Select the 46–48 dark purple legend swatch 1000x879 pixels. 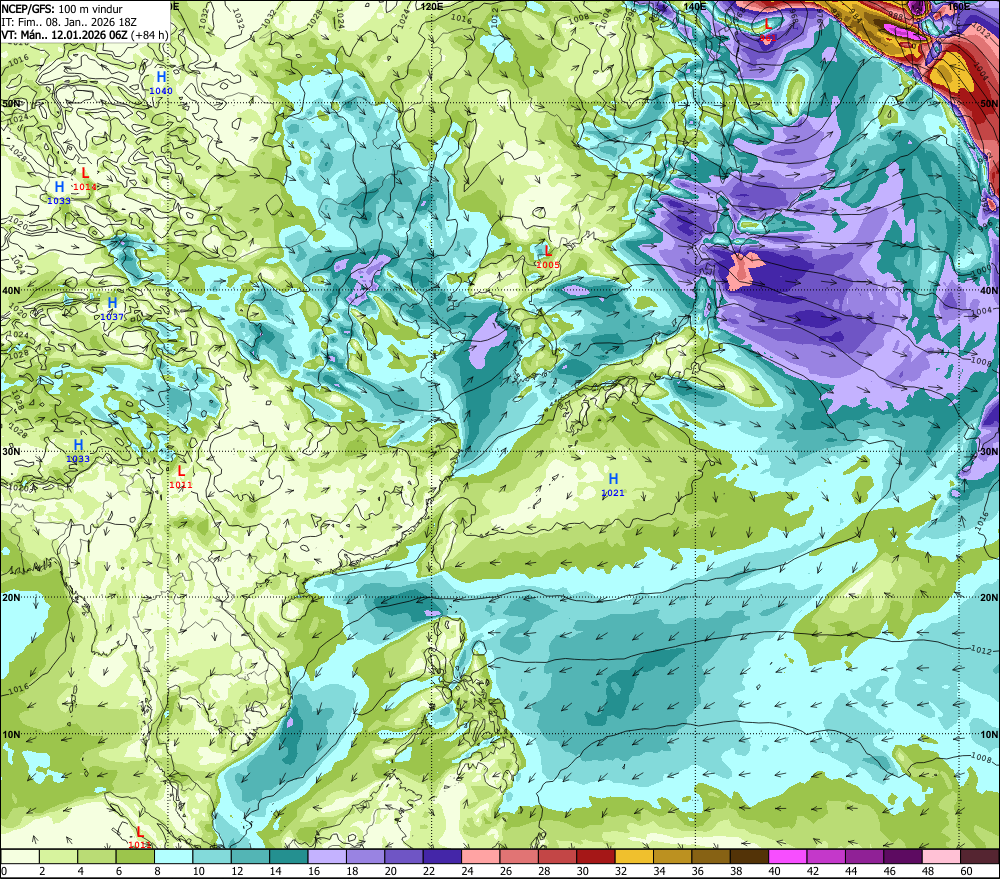pos(902,856)
